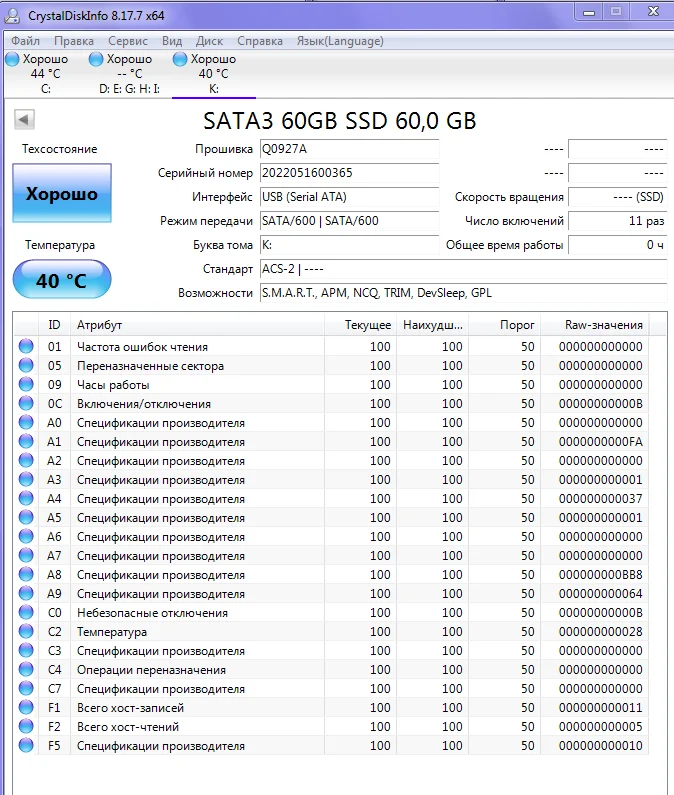Open the Сервис menu
Screen dimensions: 674x795
pyautogui.click(x=128, y=41)
